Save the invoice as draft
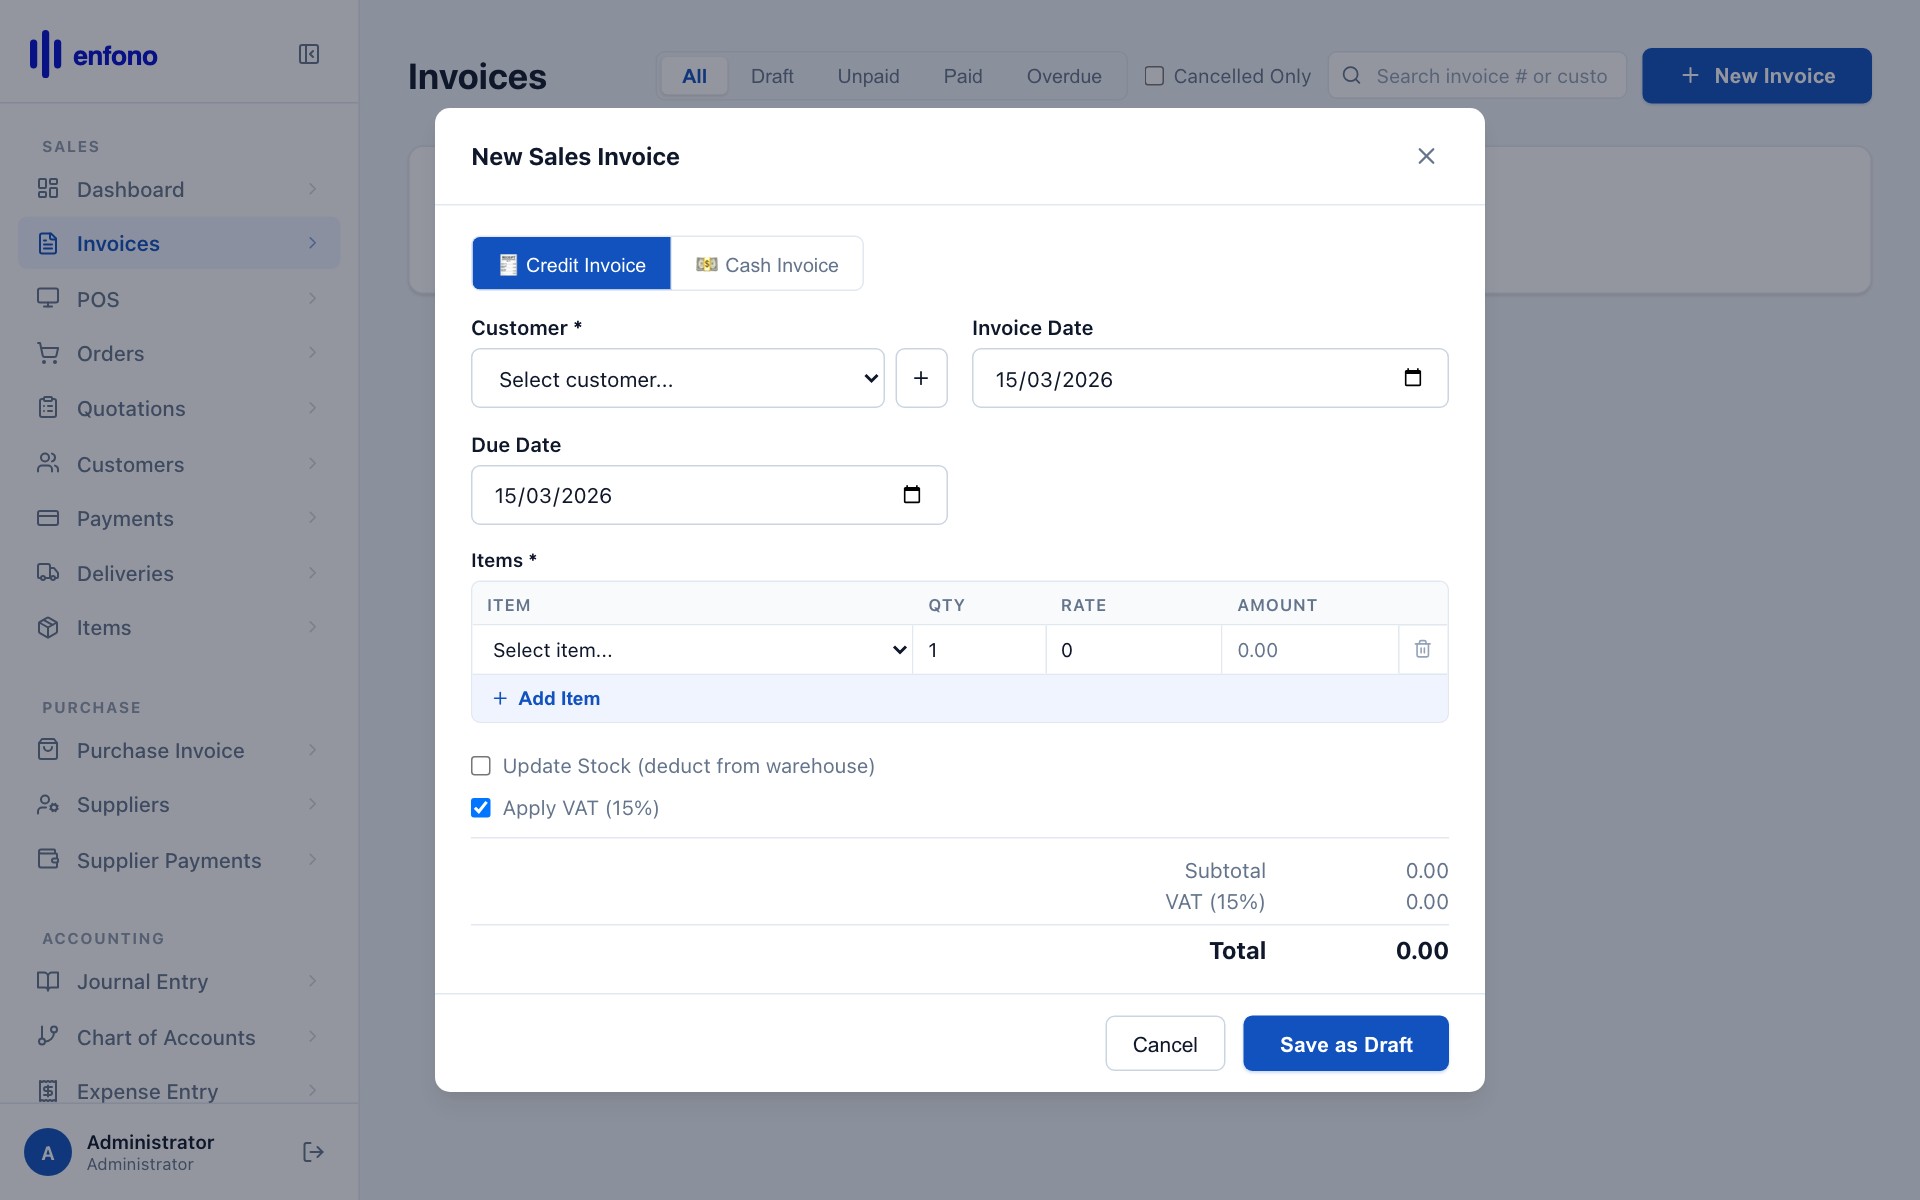The width and height of the screenshot is (1920, 1200). (x=1345, y=1043)
